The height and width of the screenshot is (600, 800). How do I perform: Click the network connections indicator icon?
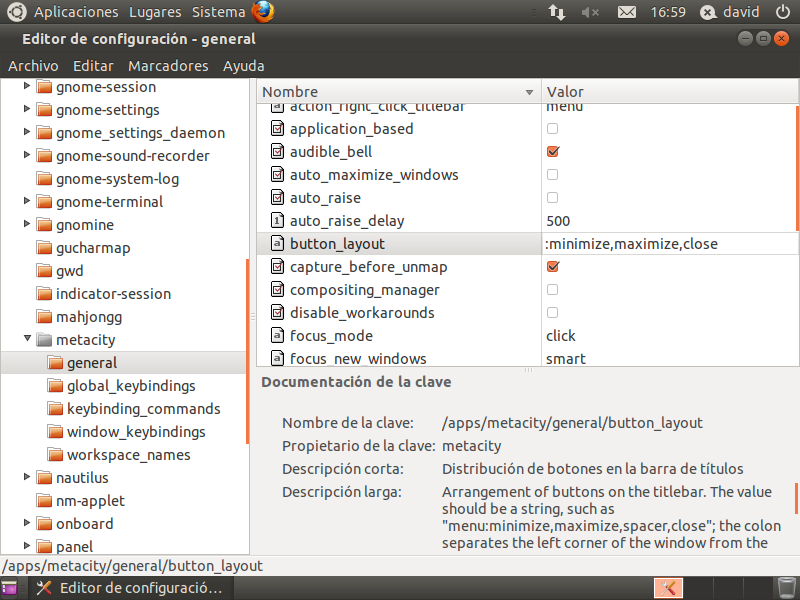click(x=557, y=12)
